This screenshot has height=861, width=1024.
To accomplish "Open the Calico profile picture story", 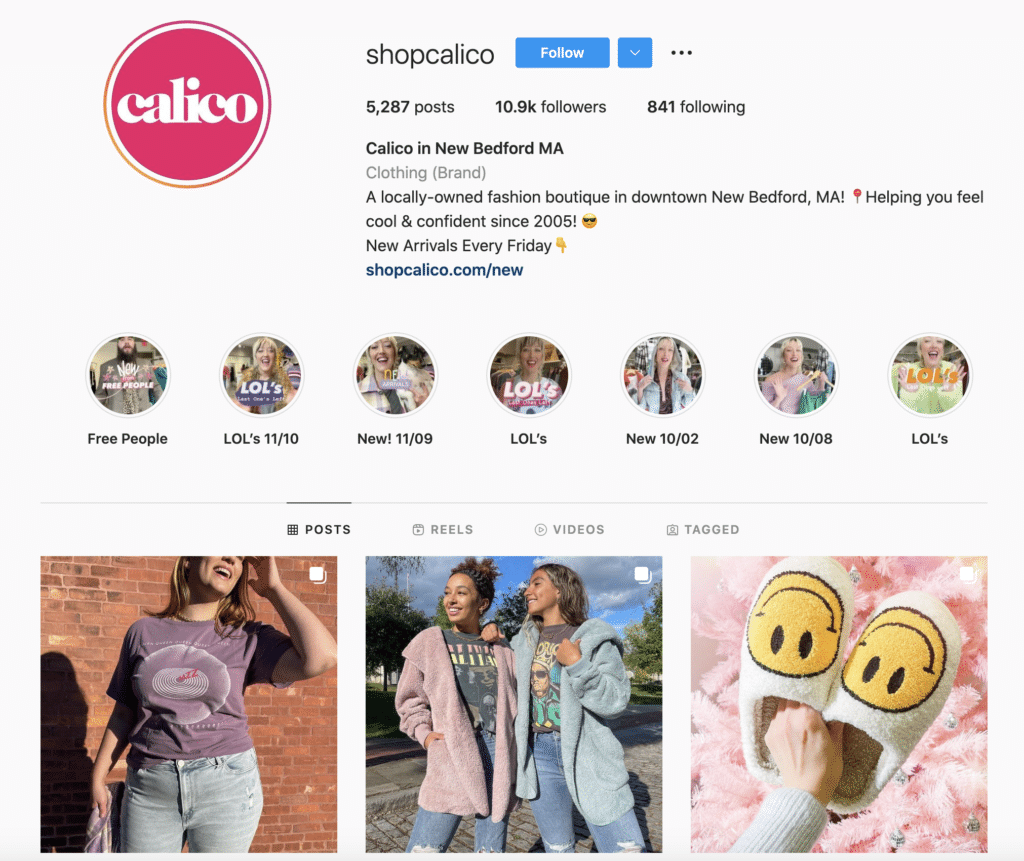I will pos(187,104).
